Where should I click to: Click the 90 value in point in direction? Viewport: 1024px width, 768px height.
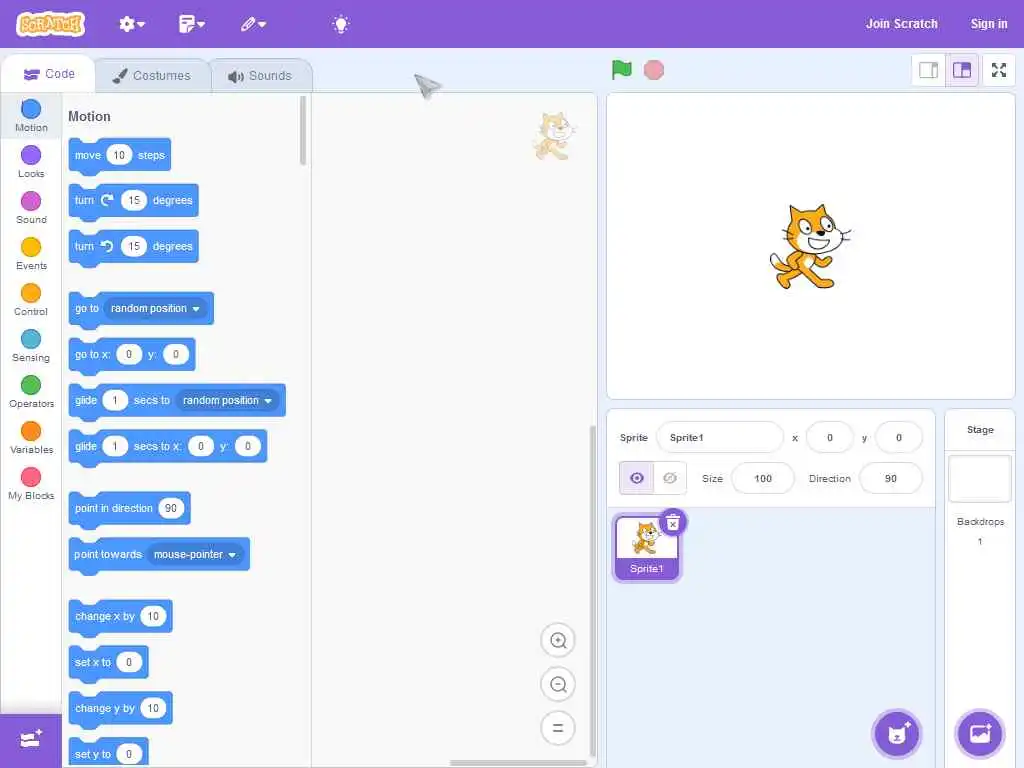(x=170, y=508)
